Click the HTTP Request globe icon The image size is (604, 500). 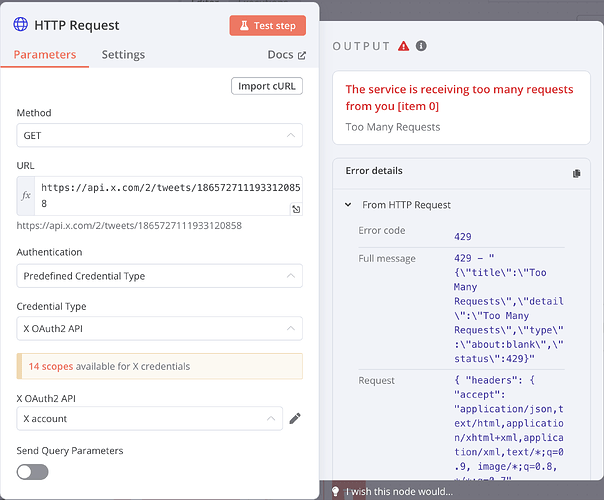point(20,24)
